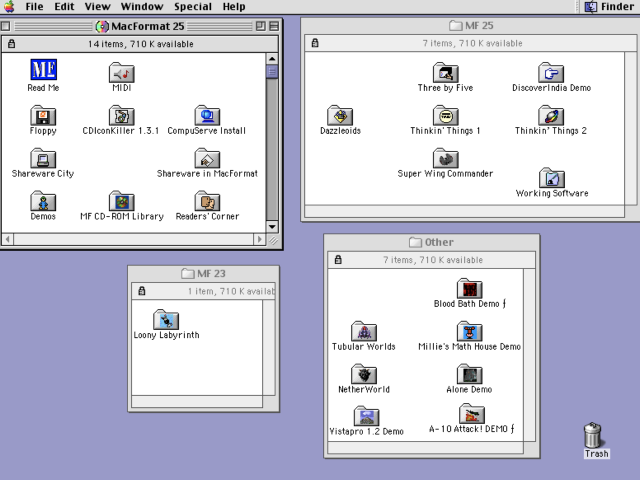
Task: Collapse MacFormat 25 with windowshade box
Action: (274, 26)
